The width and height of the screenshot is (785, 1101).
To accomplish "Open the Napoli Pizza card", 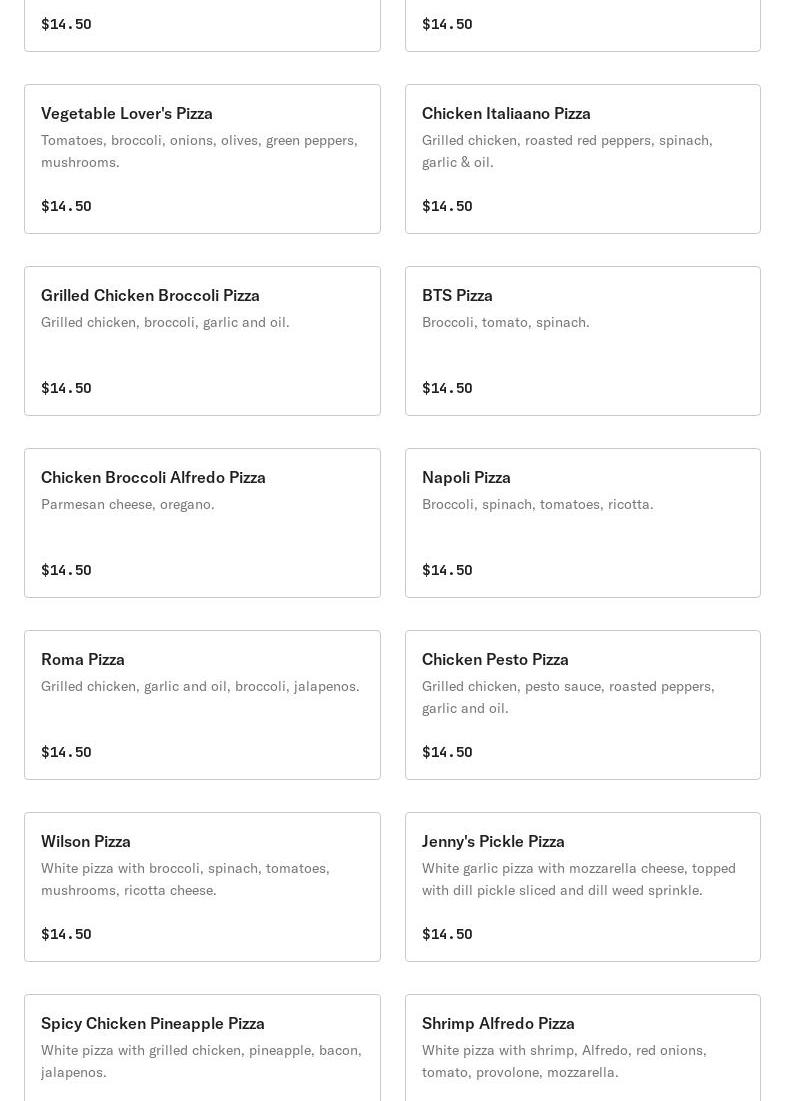I will click(583, 522).
